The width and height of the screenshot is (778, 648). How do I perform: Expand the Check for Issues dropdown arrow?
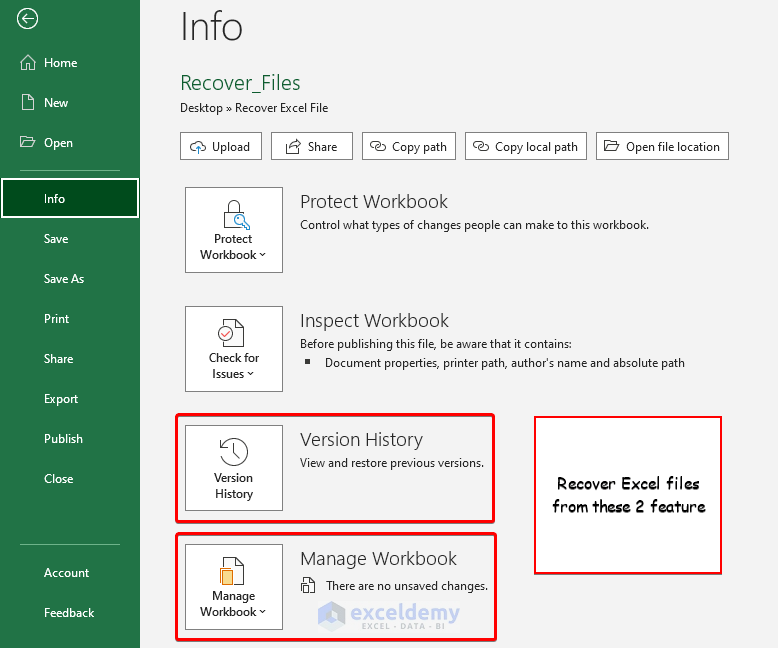[251, 374]
